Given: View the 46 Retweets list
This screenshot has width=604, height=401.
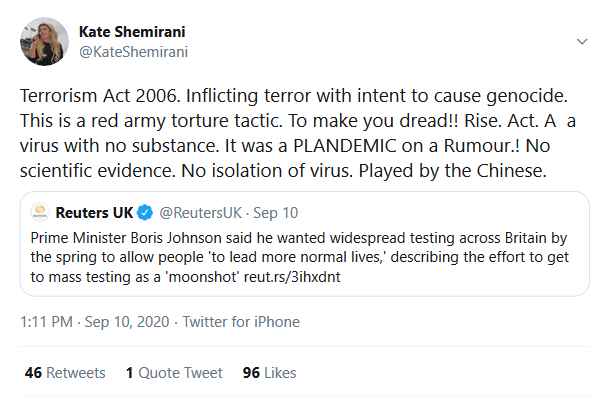Looking at the screenshot, I should (63, 372).
